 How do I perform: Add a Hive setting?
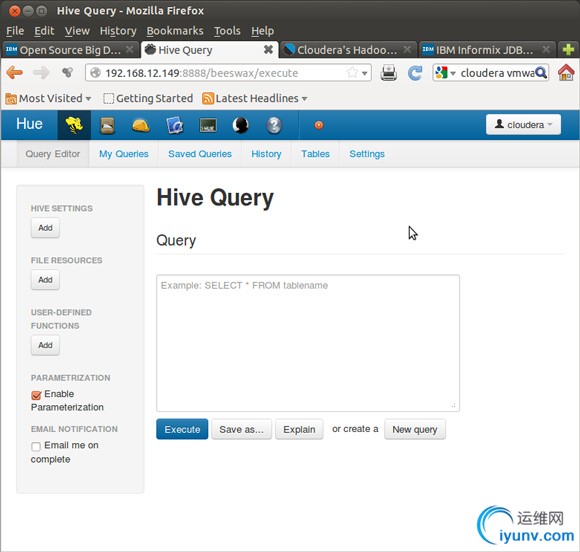(x=45, y=228)
